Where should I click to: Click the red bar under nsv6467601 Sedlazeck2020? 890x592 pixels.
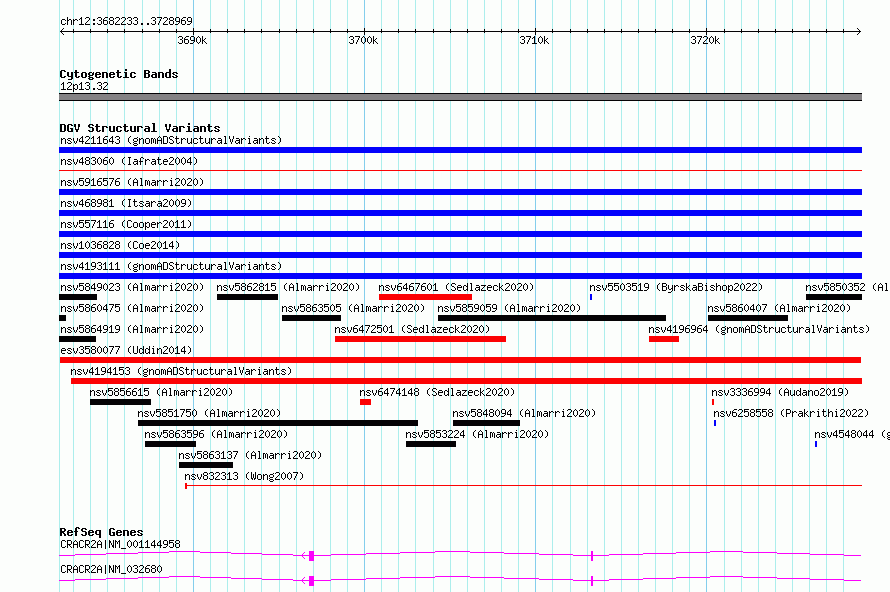[x=426, y=297]
